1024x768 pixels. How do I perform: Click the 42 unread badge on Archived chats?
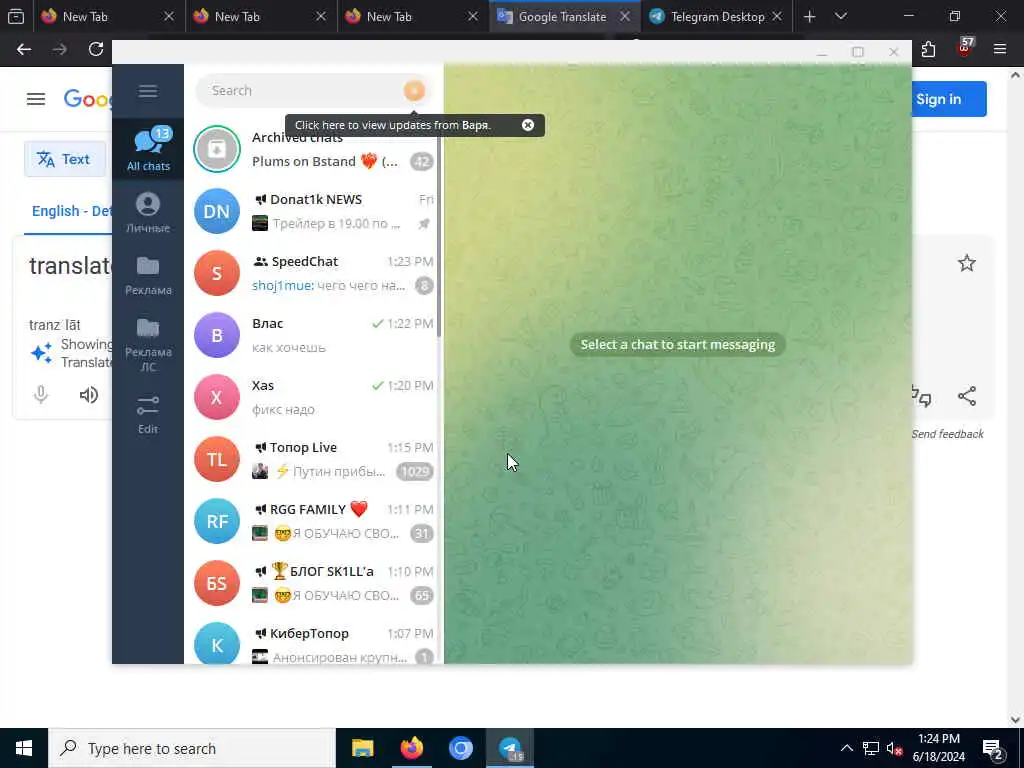[422, 161]
